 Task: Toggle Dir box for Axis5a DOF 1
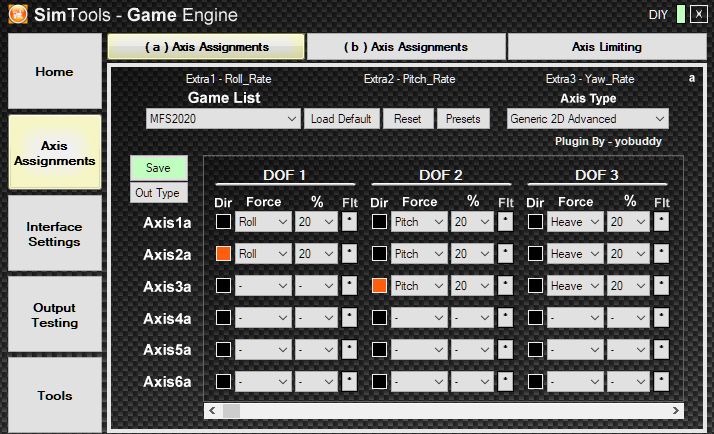coord(223,349)
